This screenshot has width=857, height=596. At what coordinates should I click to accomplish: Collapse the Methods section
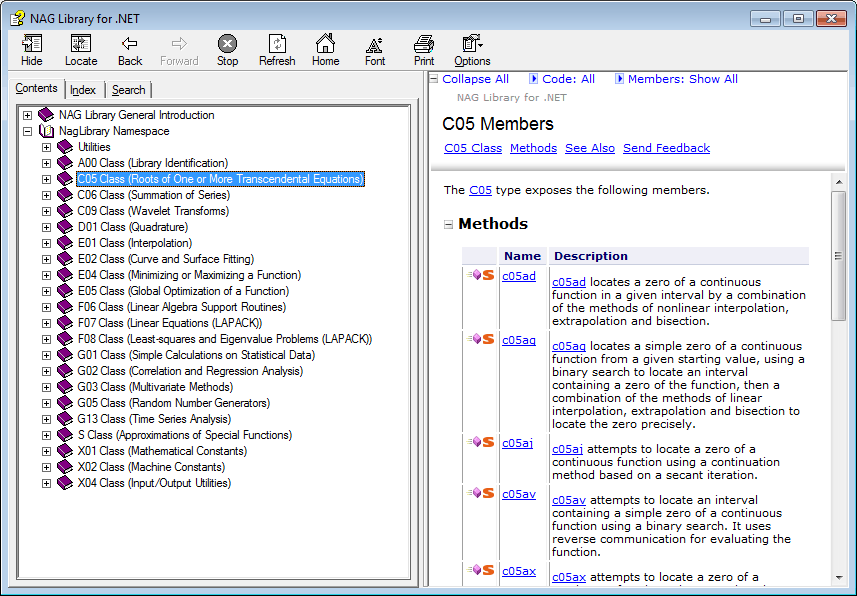(448, 224)
